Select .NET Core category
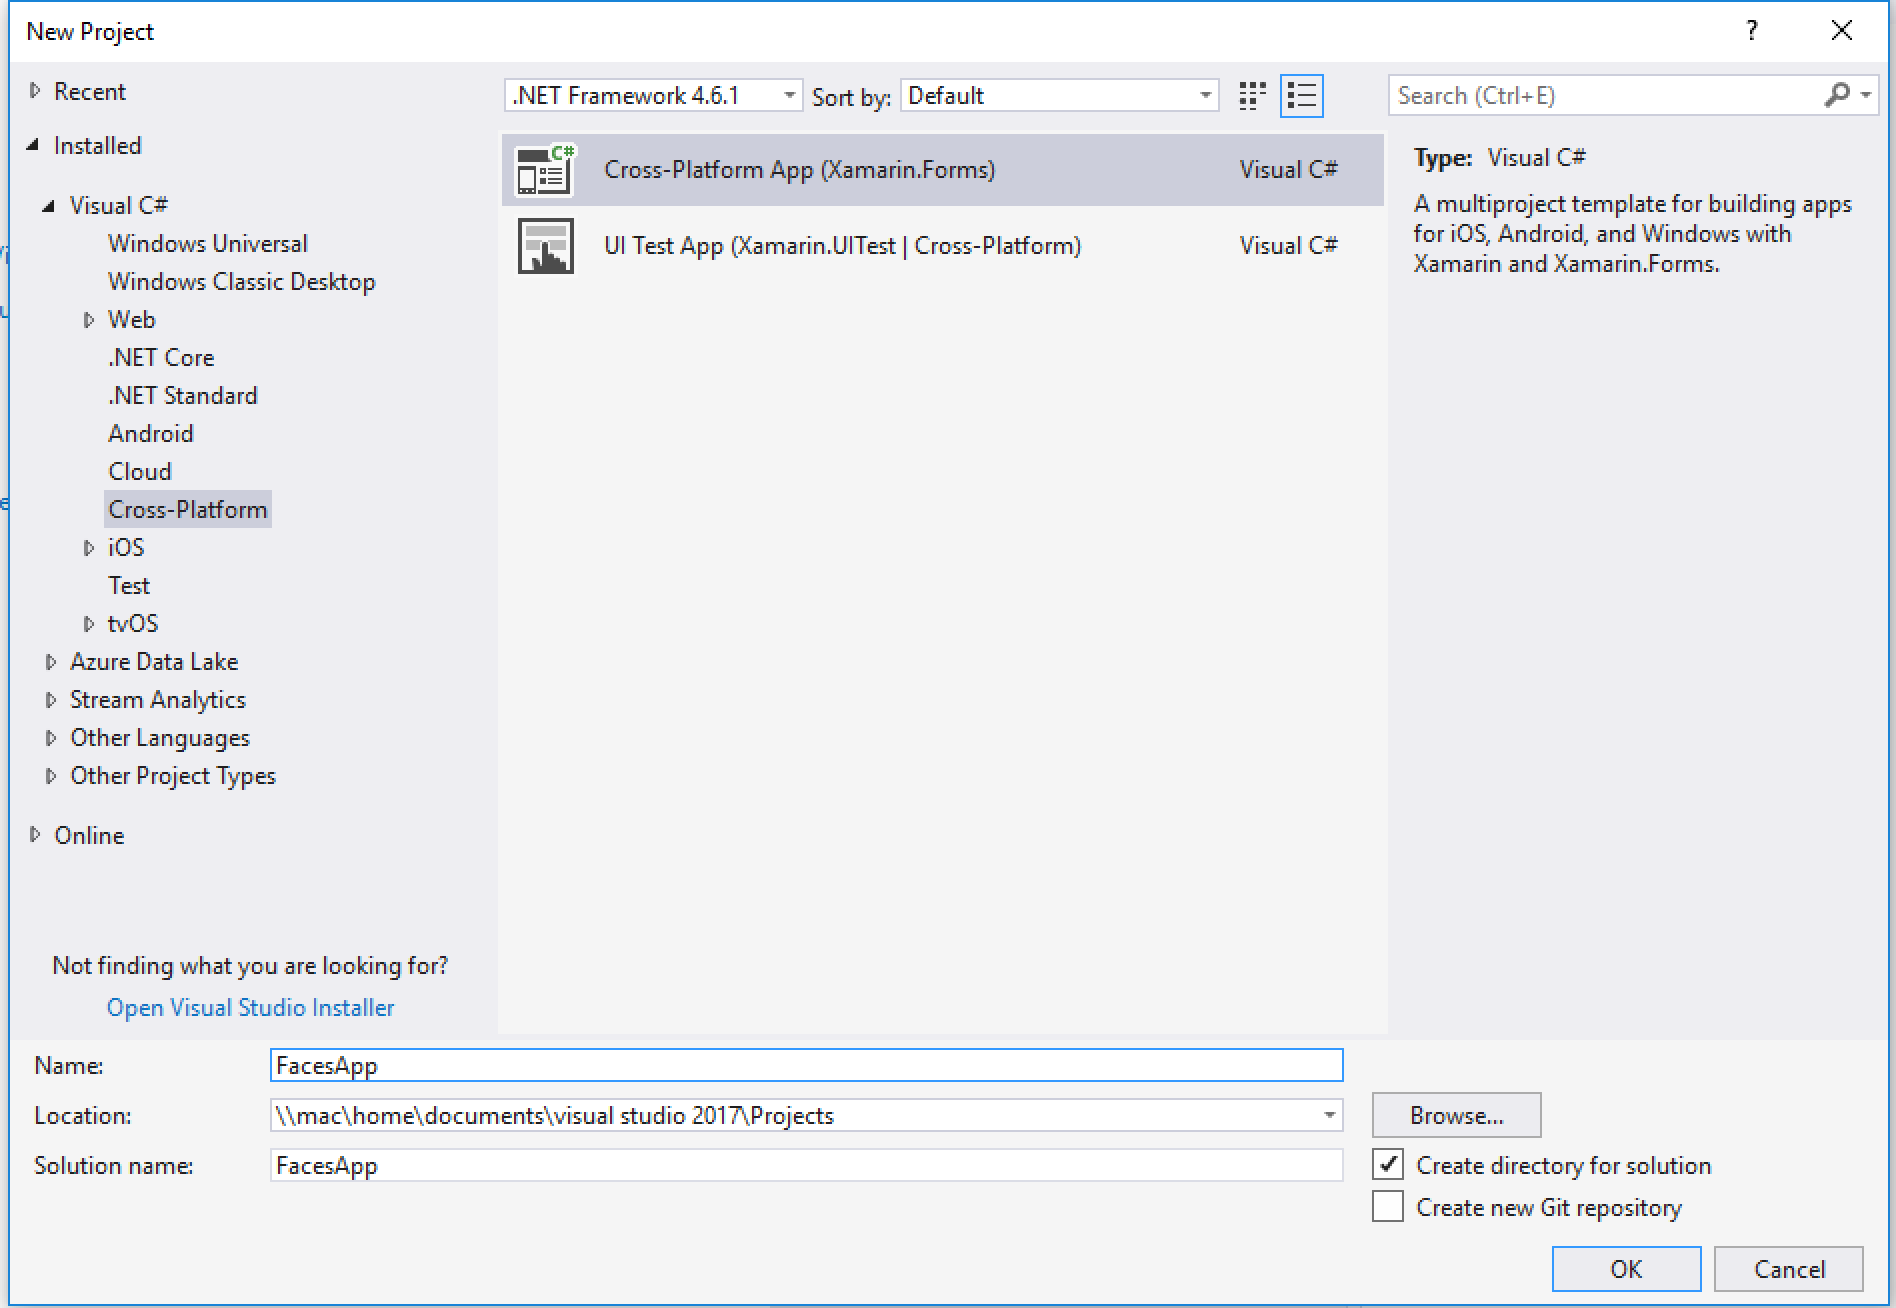The height and width of the screenshot is (1308, 1896). (161, 357)
